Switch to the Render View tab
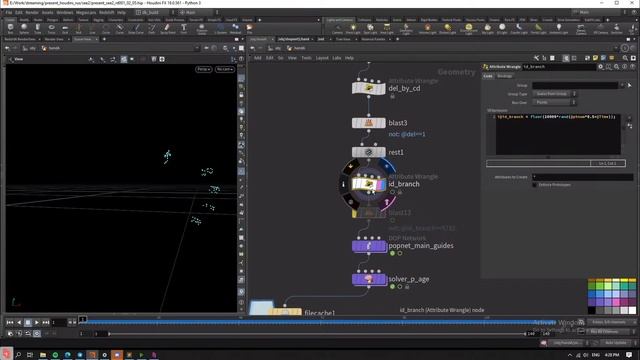 [x=54, y=39]
